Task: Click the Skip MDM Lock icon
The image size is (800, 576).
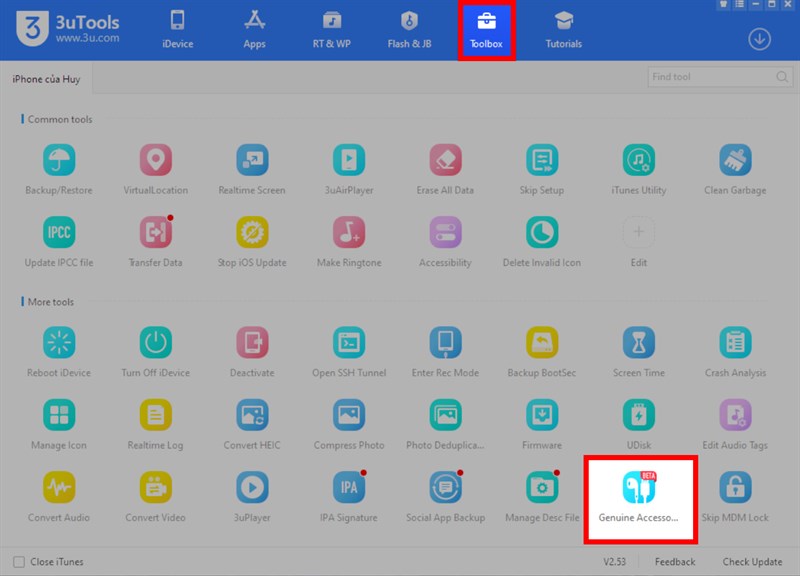Action: click(735, 487)
